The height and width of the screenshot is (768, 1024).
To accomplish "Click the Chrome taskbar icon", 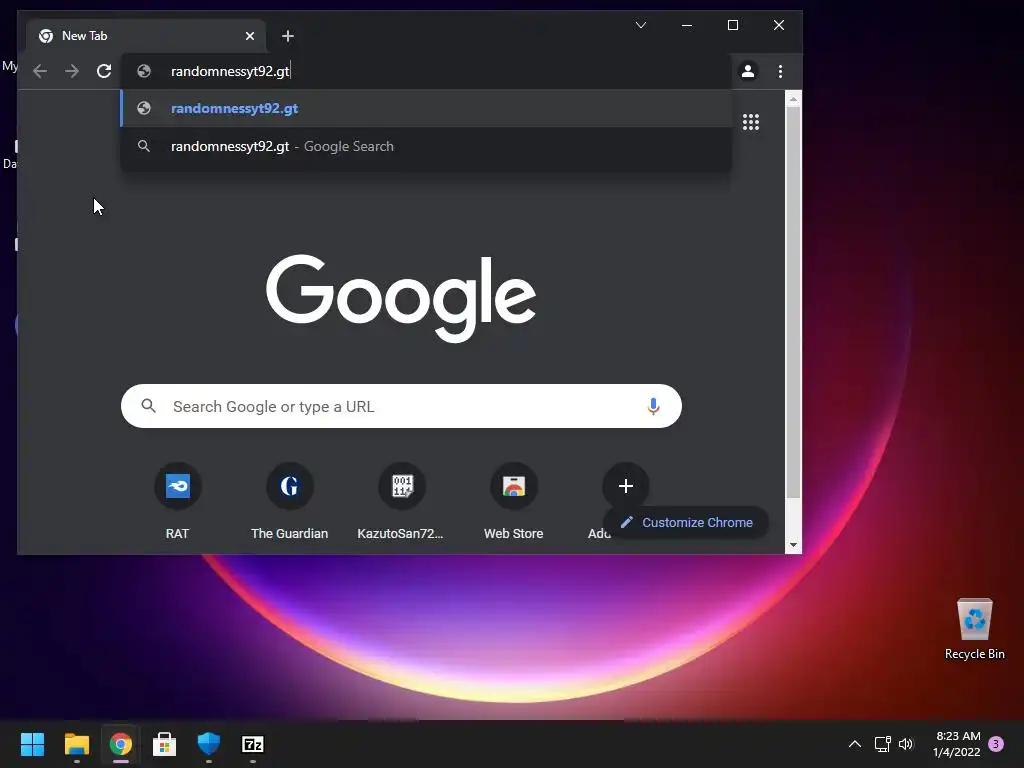I will (121, 744).
